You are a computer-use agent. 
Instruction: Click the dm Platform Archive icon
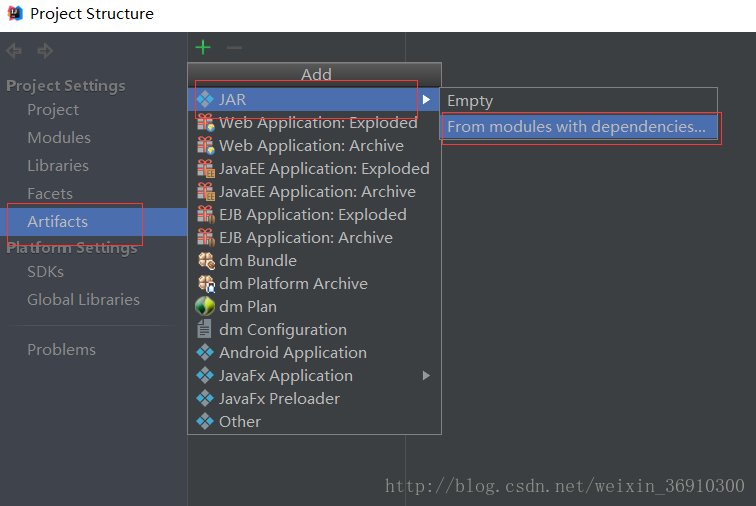coord(206,284)
